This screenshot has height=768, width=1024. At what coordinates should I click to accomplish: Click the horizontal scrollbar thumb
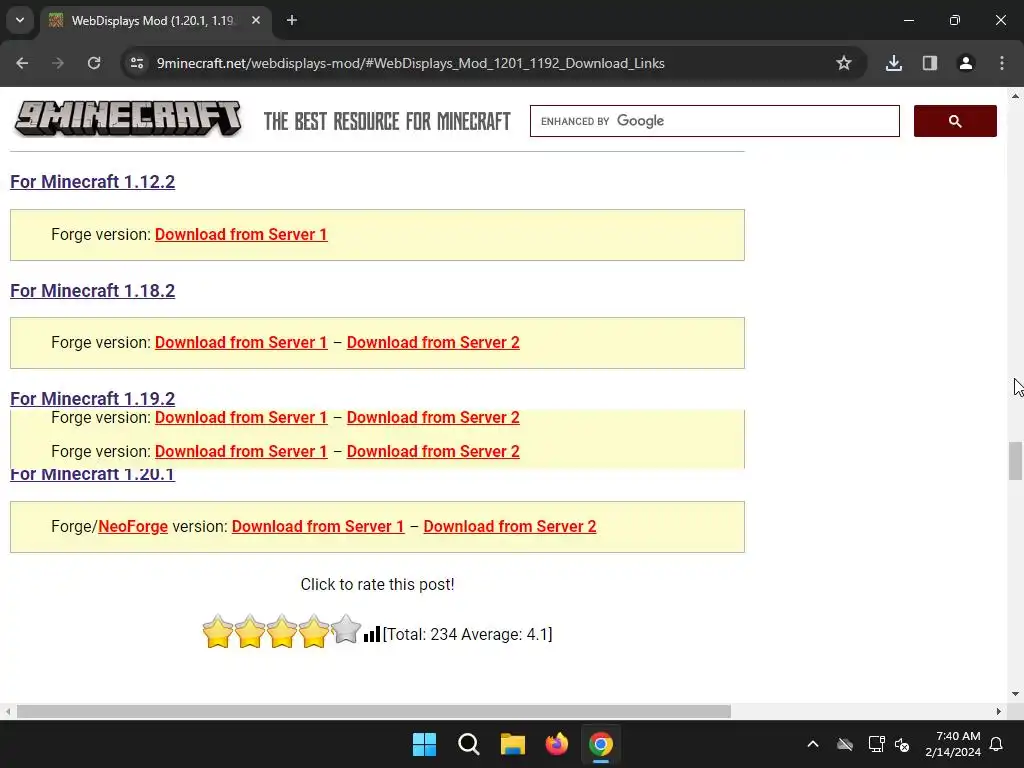coord(374,711)
